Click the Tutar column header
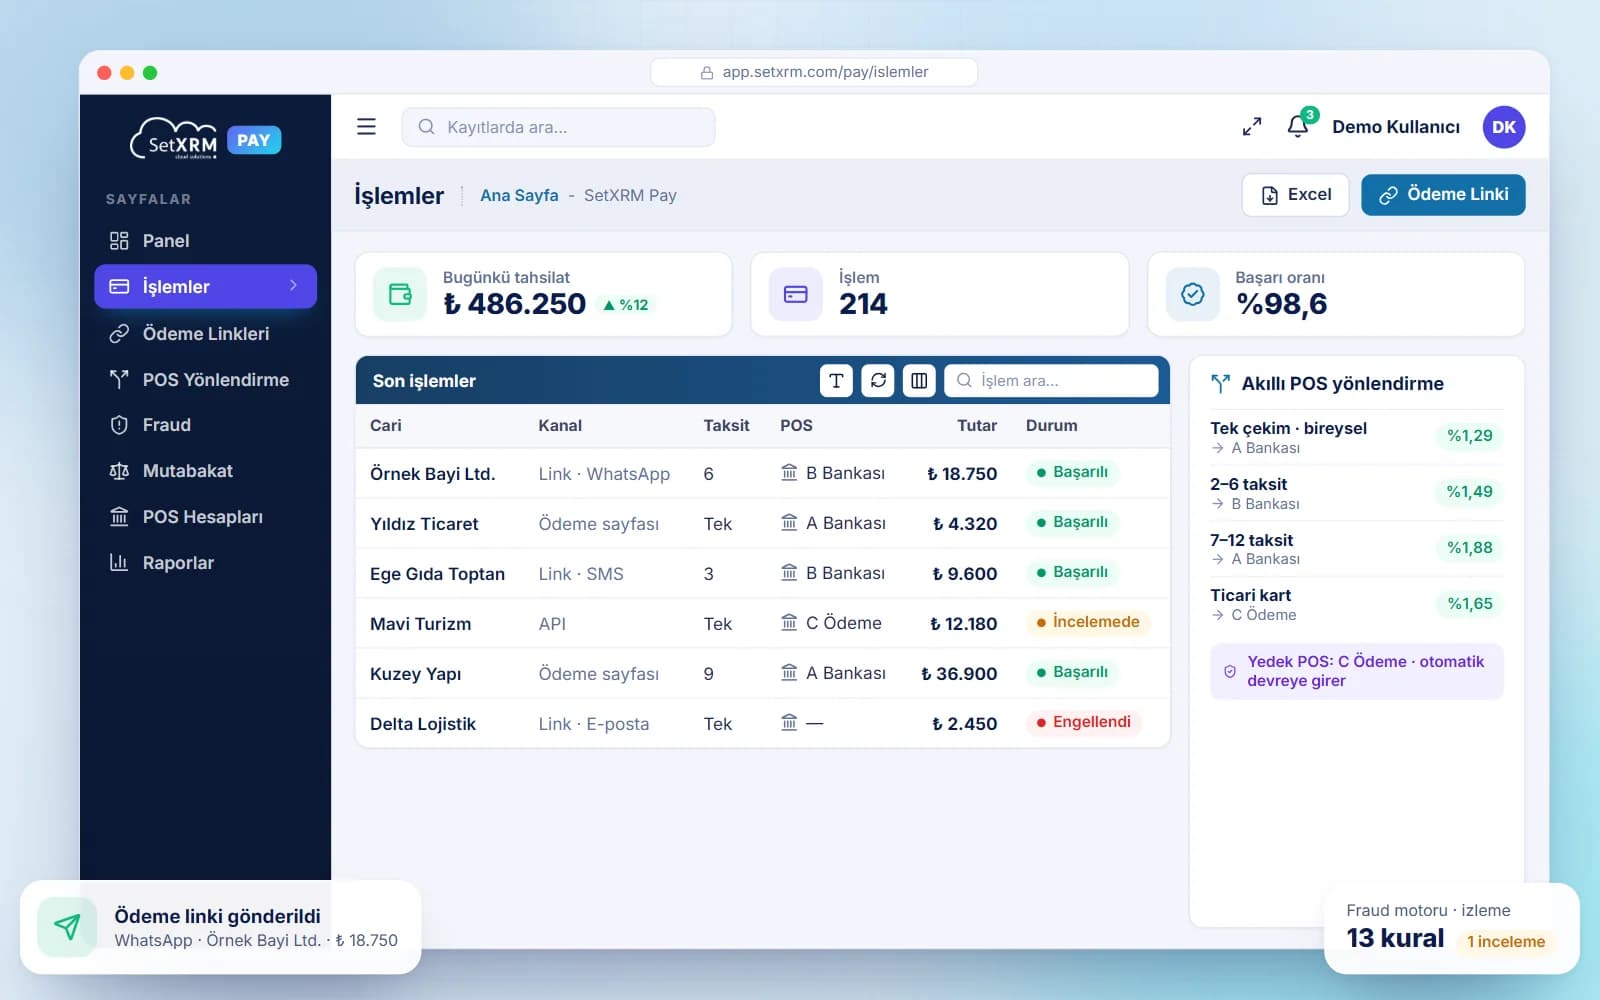The height and width of the screenshot is (1000, 1600). (x=976, y=425)
